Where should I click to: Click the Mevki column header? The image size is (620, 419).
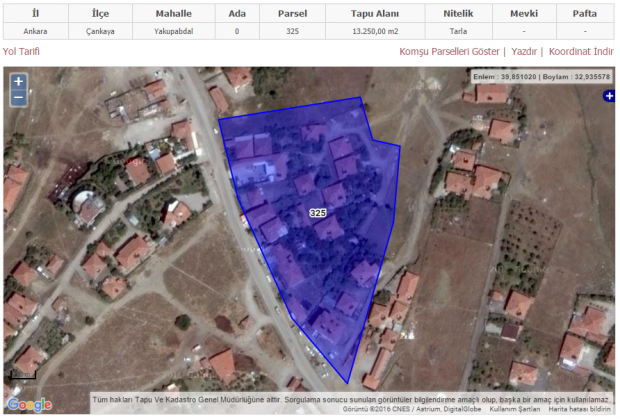click(x=524, y=13)
